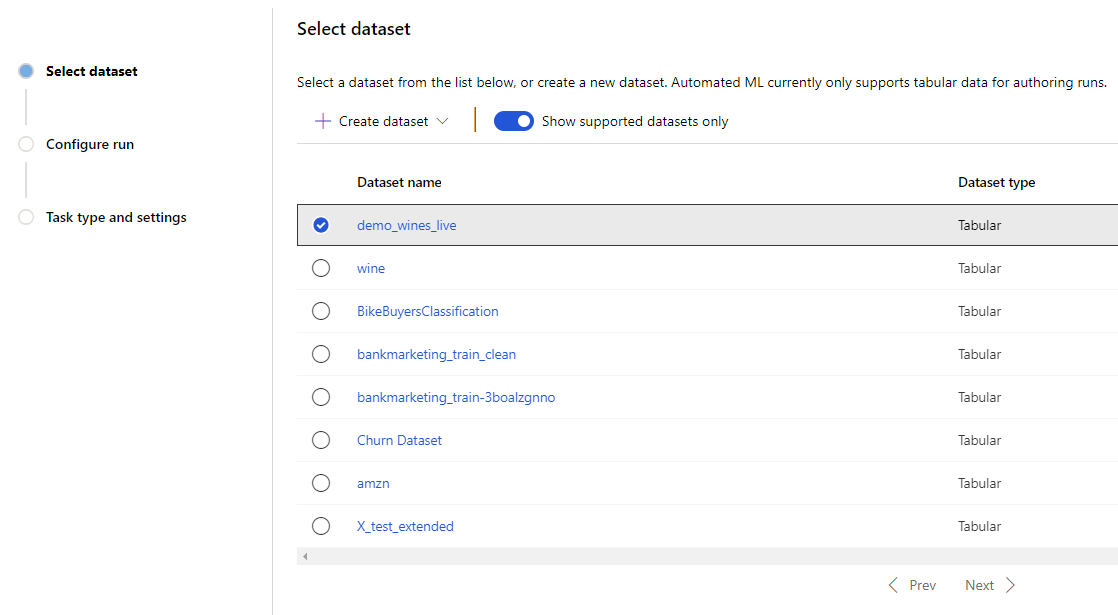Choose Churn Dataset with its radio button

point(321,439)
